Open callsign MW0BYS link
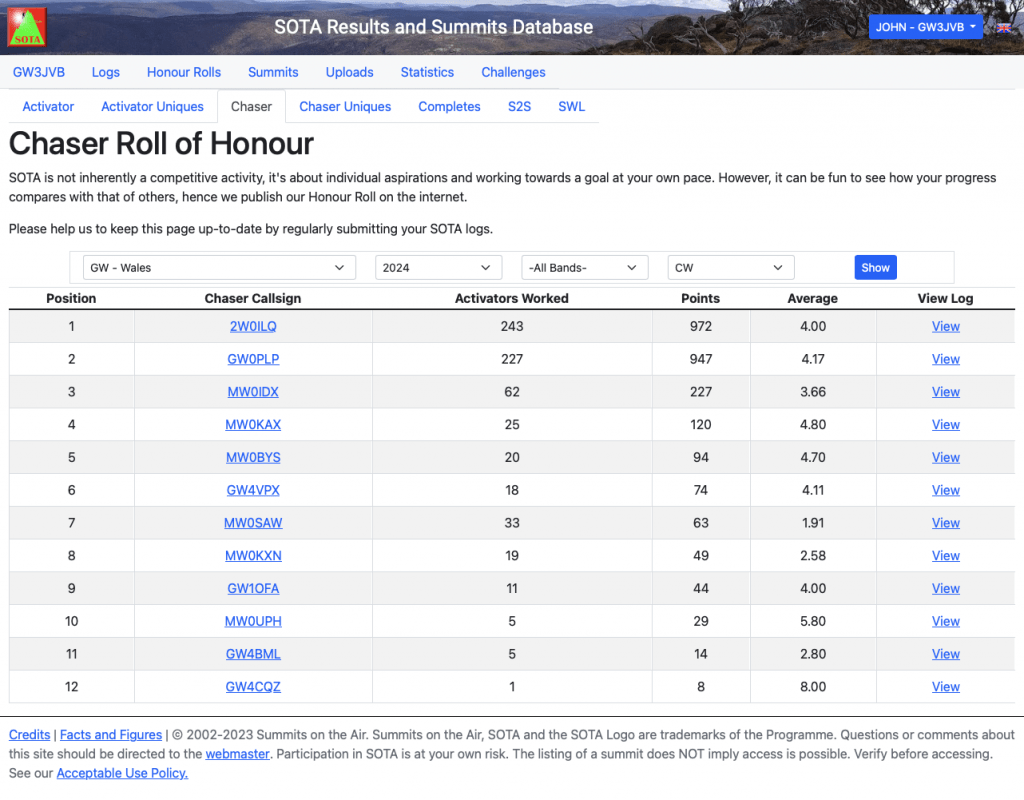Viewport: 1024px width, 800px height. pyautogui.click(x=253, y=457)
